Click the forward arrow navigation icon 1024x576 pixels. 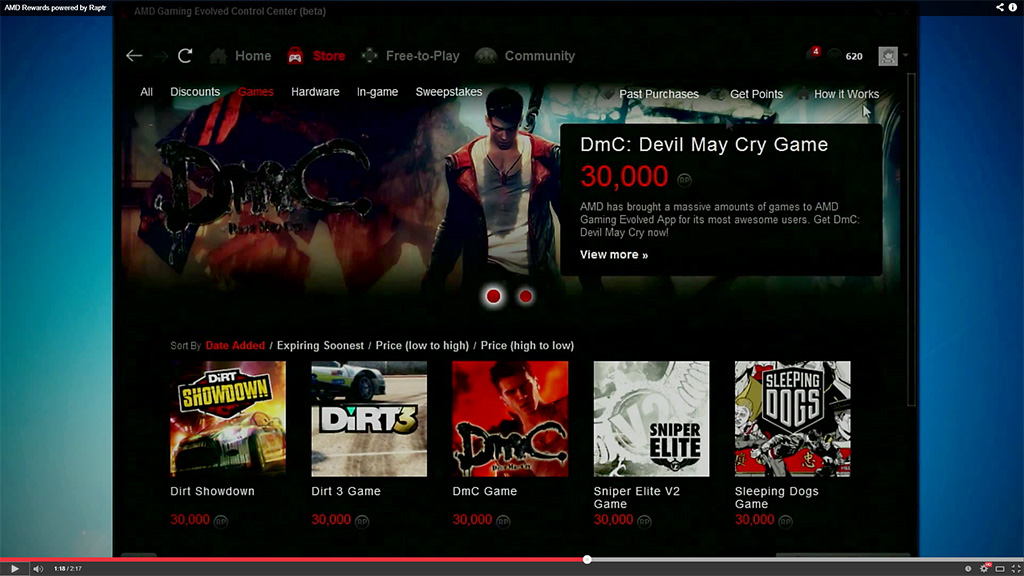coord(161,56)
